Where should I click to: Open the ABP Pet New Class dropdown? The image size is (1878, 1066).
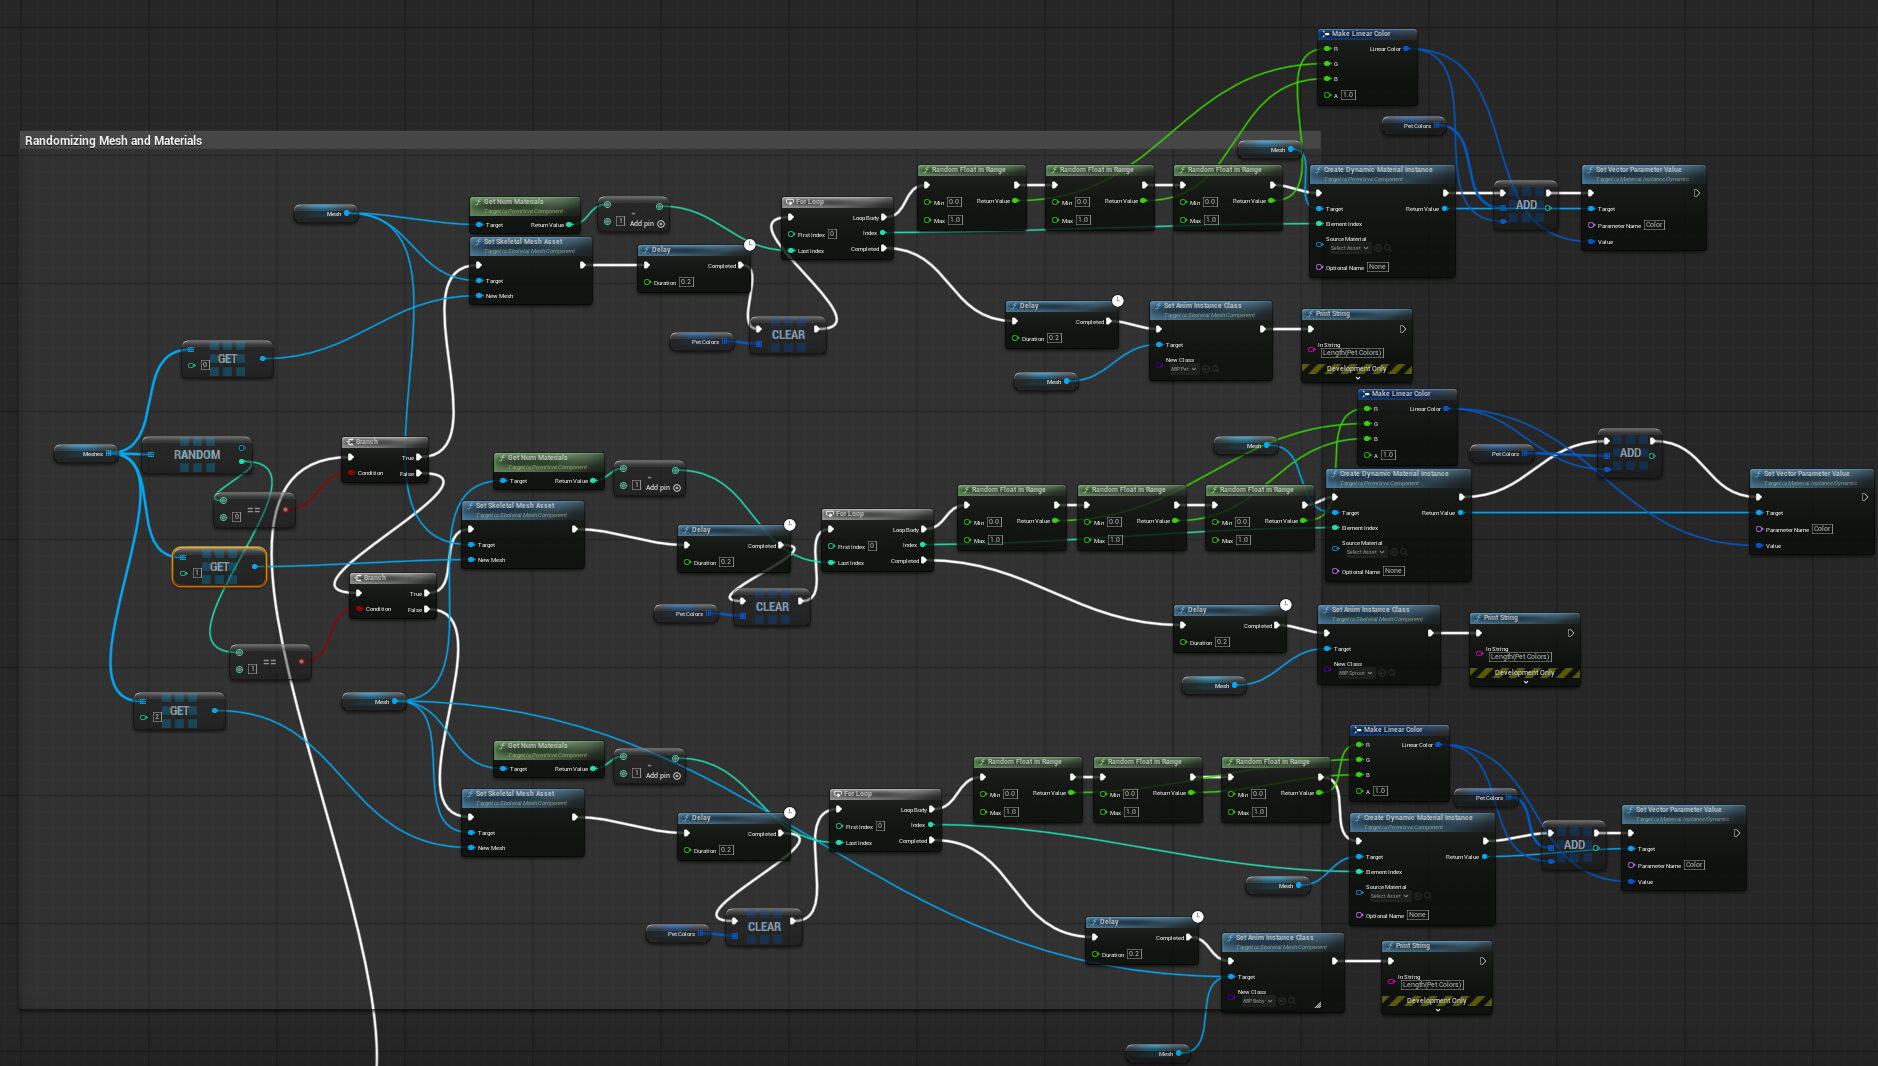point(1183,369)
